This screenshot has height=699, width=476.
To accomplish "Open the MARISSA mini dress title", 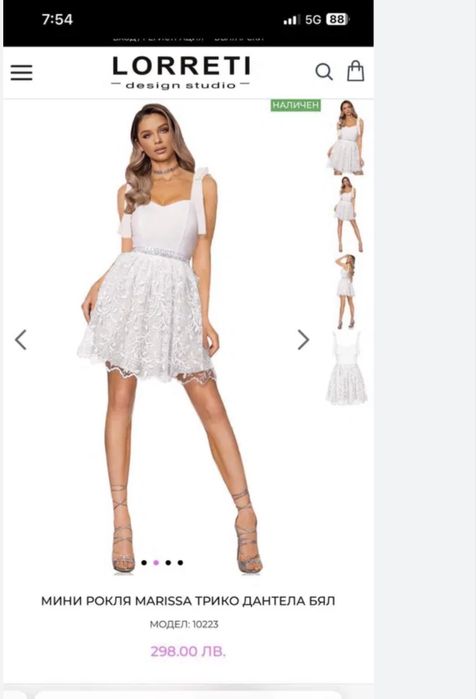I will tap(188, 601).
